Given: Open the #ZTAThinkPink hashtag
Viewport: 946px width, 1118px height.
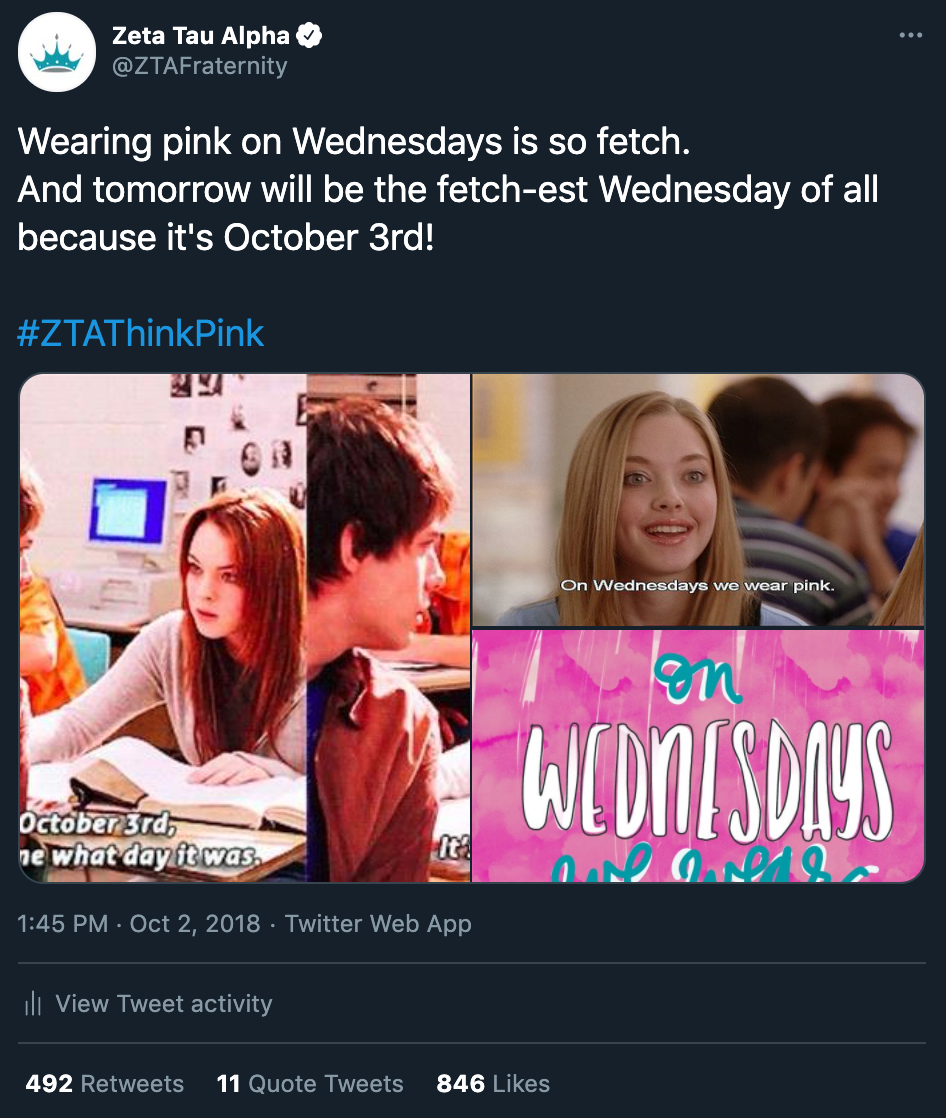Looking at the screenshot, I should 140,333.
